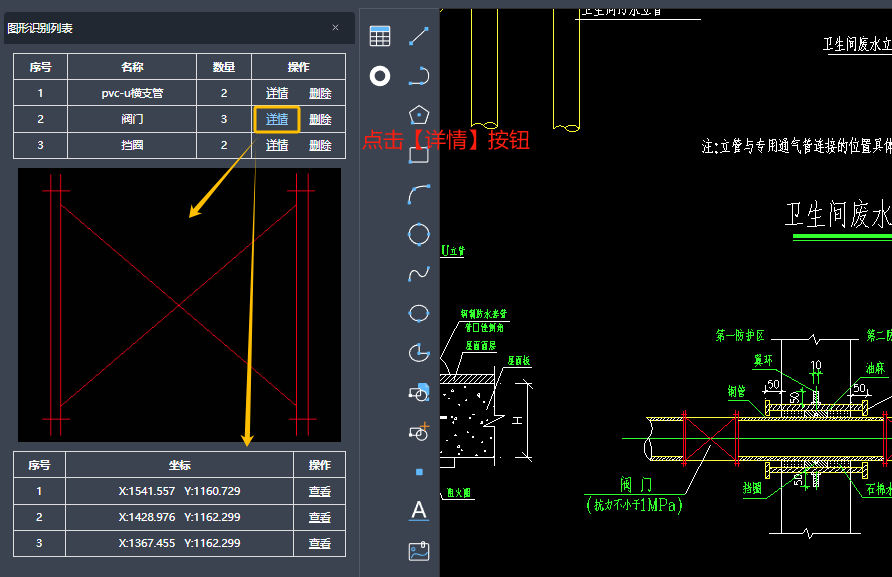The image size is (892, 577).
Task: Click 查看 for coordinate row 1
Action: (320, 492)
